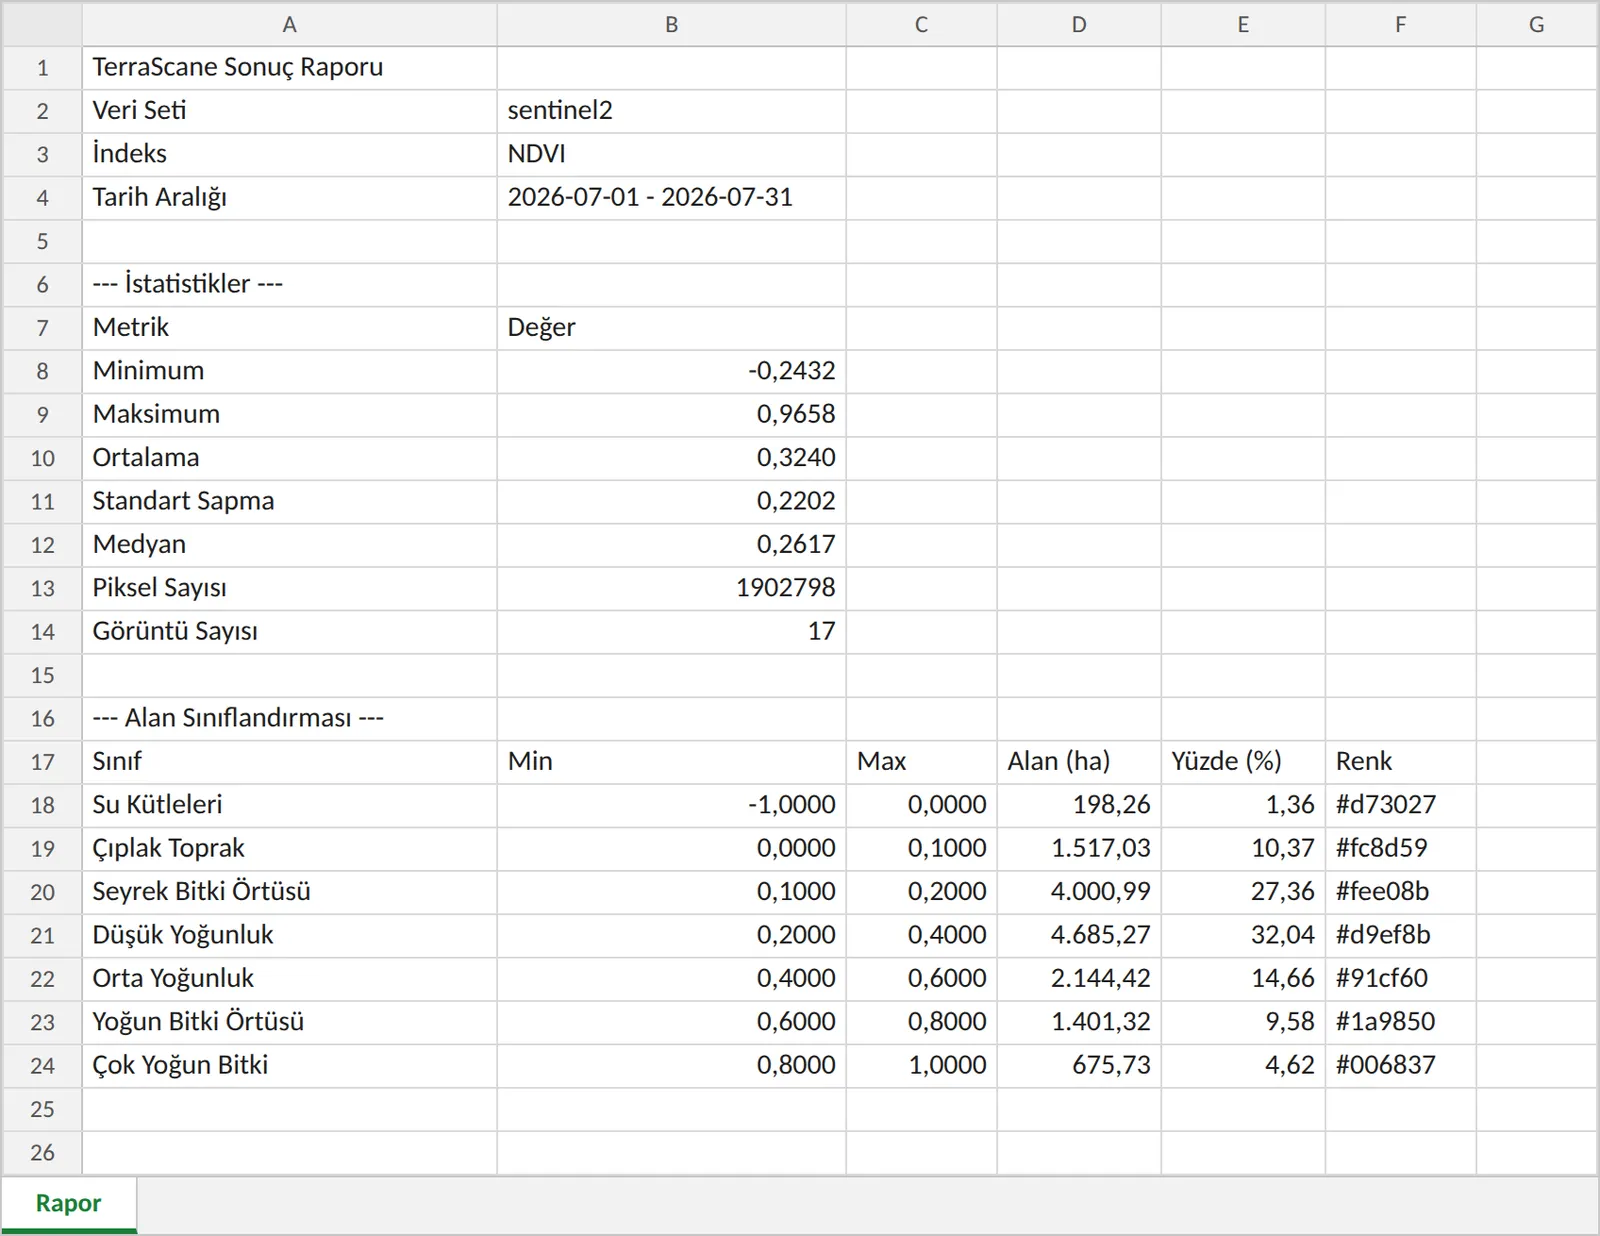Click the Ortalama value '0,3240'
This screenshot has height=1236, width=1600.
[x=671, y=459]
